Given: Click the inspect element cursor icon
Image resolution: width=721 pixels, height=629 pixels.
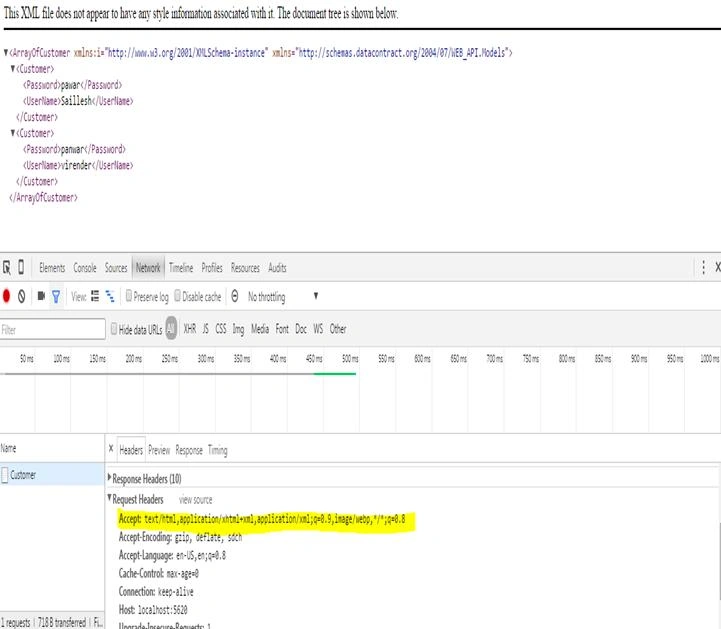Looking at the screenshot, I should click(6, 267).
